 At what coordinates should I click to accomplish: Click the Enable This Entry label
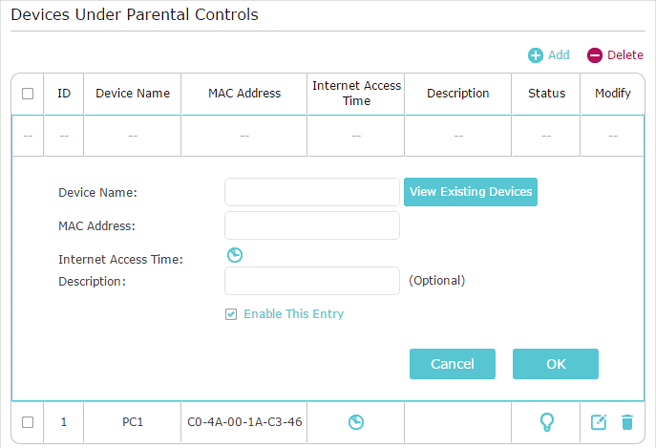pyautogui.click(x=294, y=314)
